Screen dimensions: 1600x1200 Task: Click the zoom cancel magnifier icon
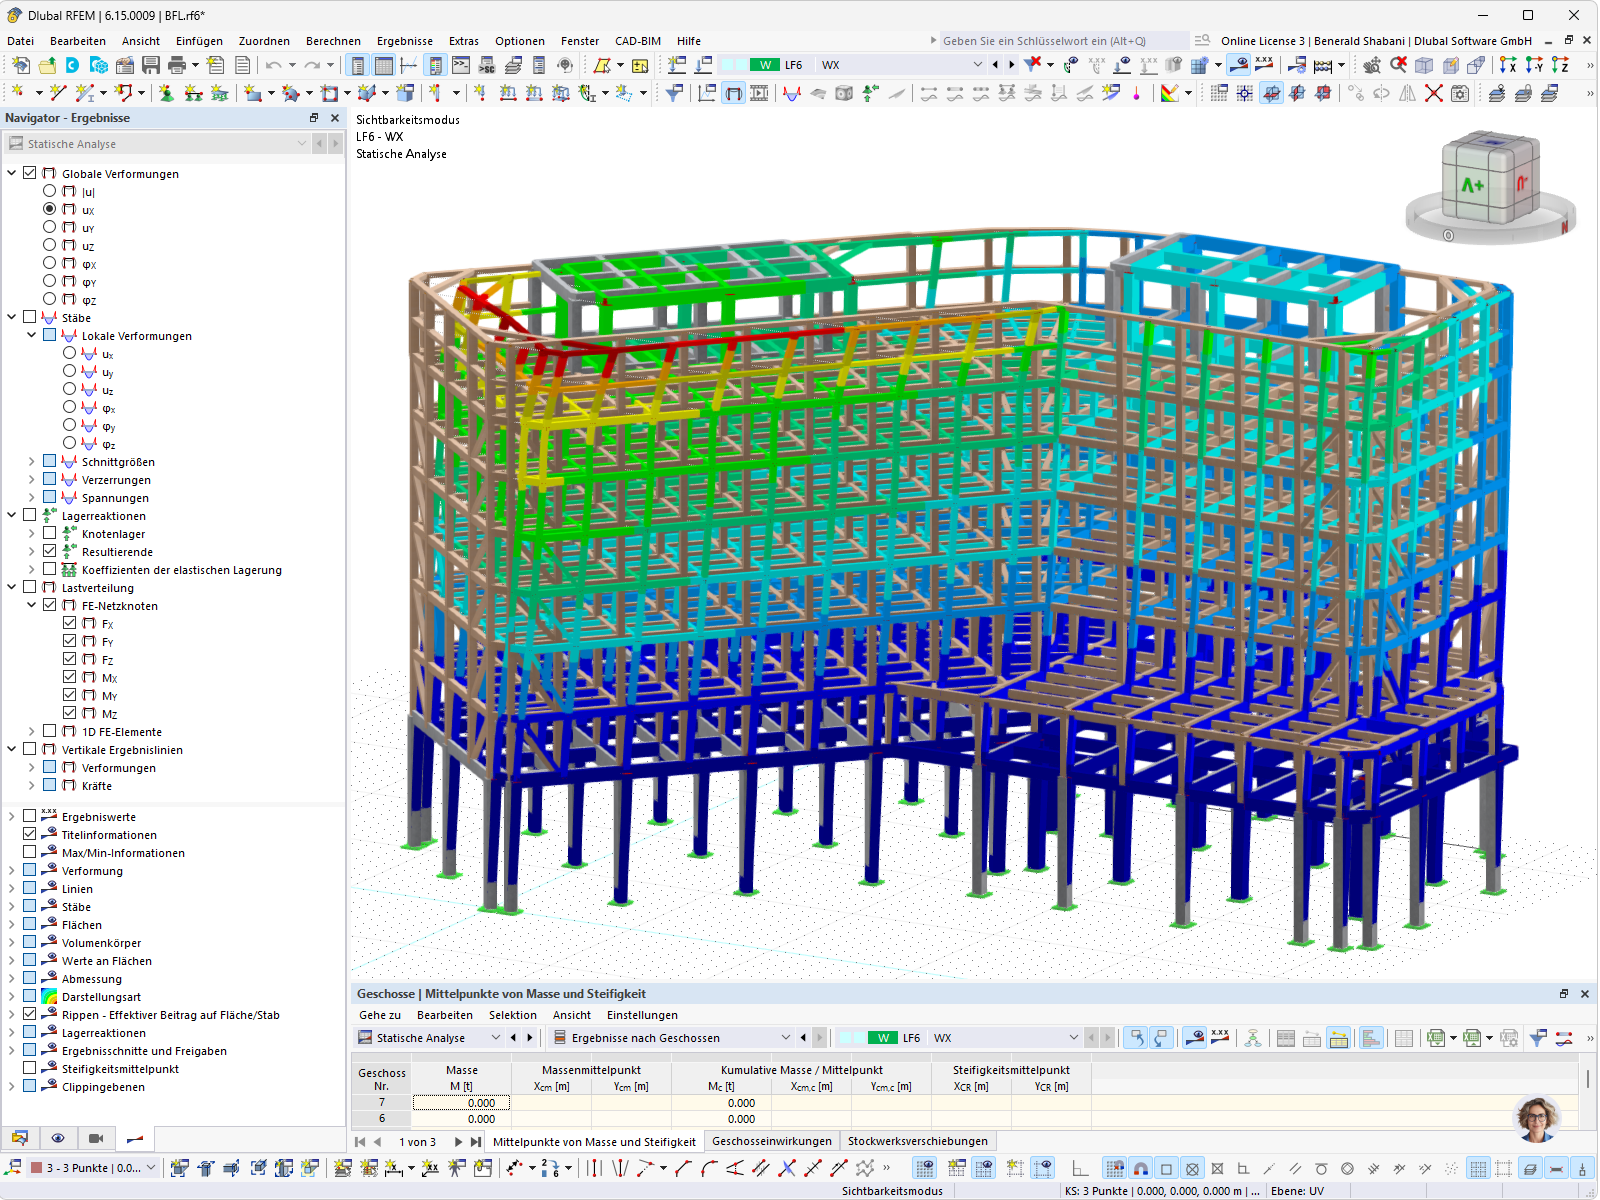pyautogui.click(x=1398, y=65)
